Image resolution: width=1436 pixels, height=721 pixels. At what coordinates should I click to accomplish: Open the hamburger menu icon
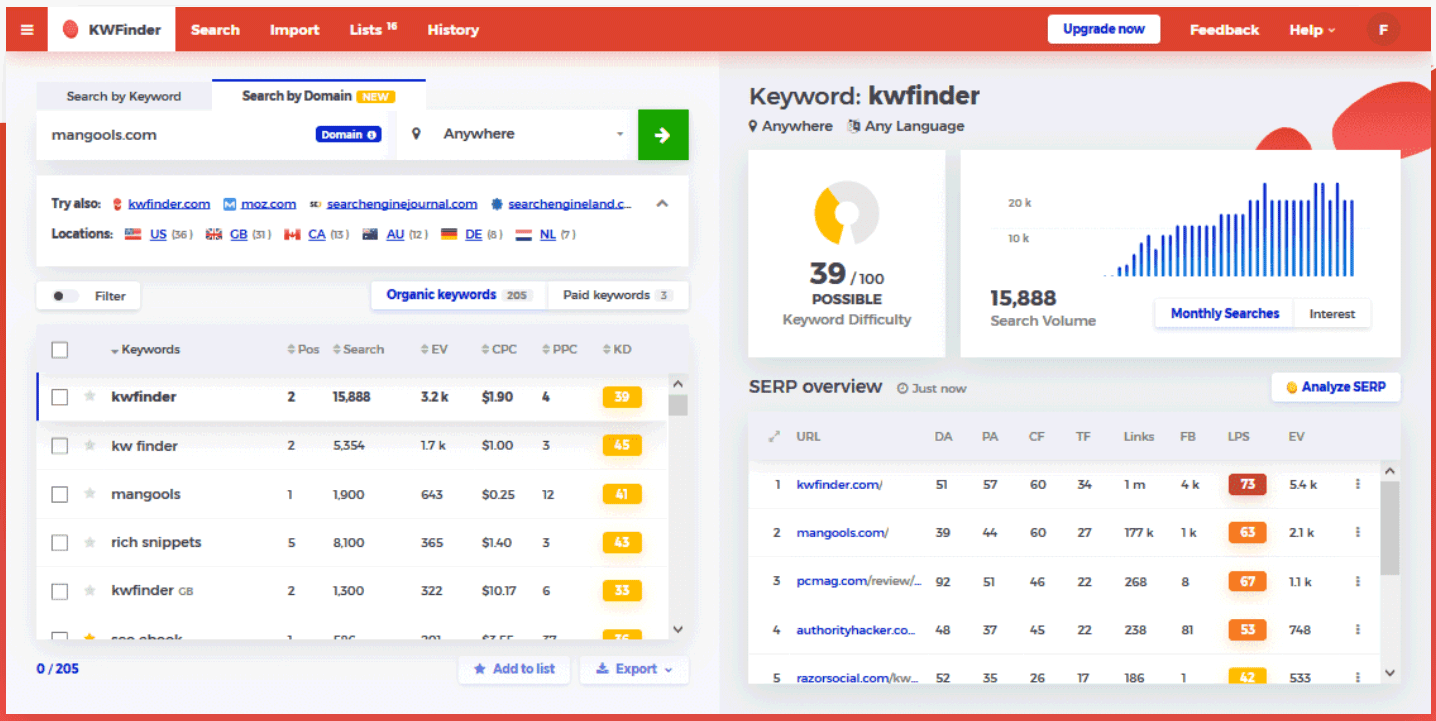click(x=27, y=30)
